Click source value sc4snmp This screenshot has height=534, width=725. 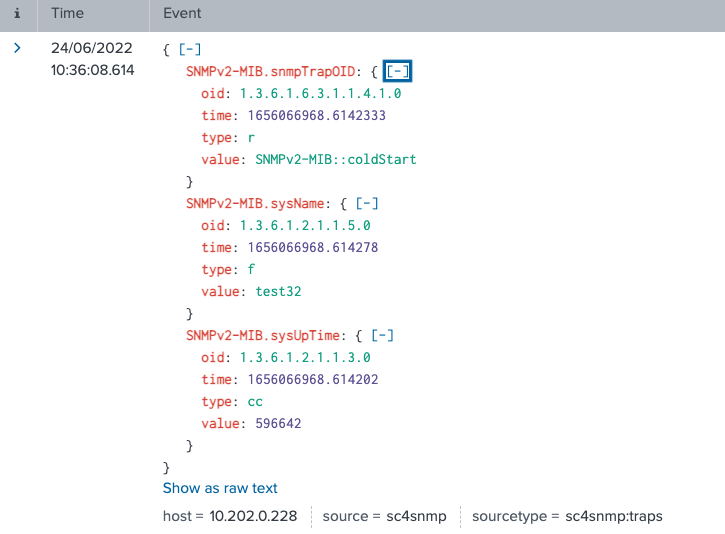pos(416,516)
